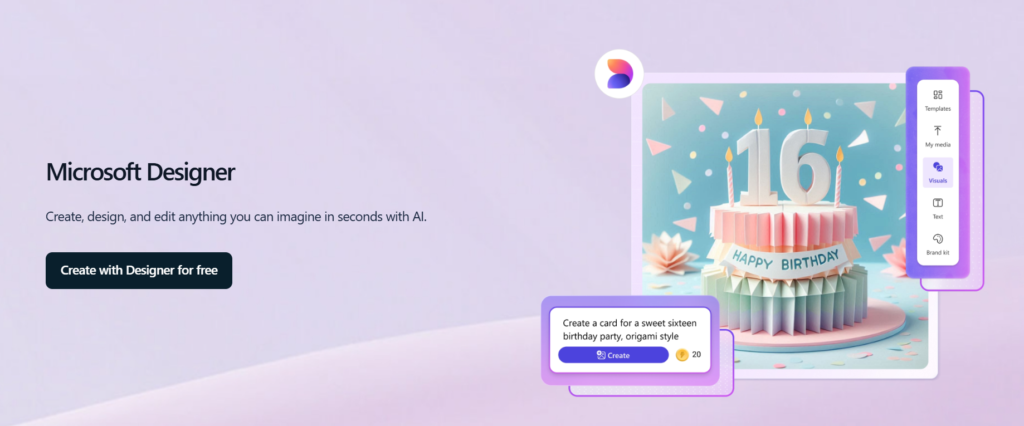This screenshot has width=1024, height=426.
Task: Click the Microsoft Designer heading
Action: [x=140, y=173]
